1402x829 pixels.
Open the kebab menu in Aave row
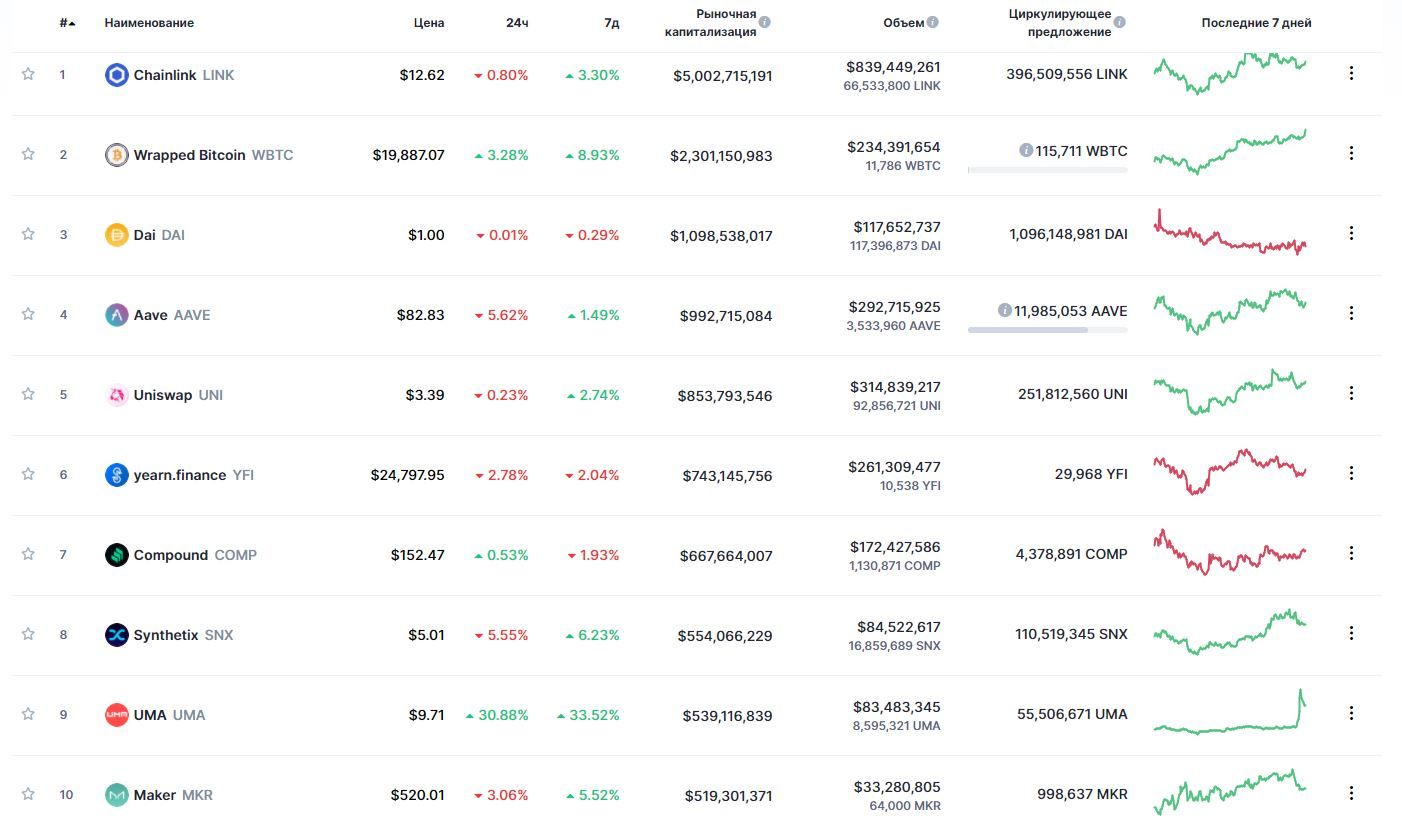(x=1351, y=313)
